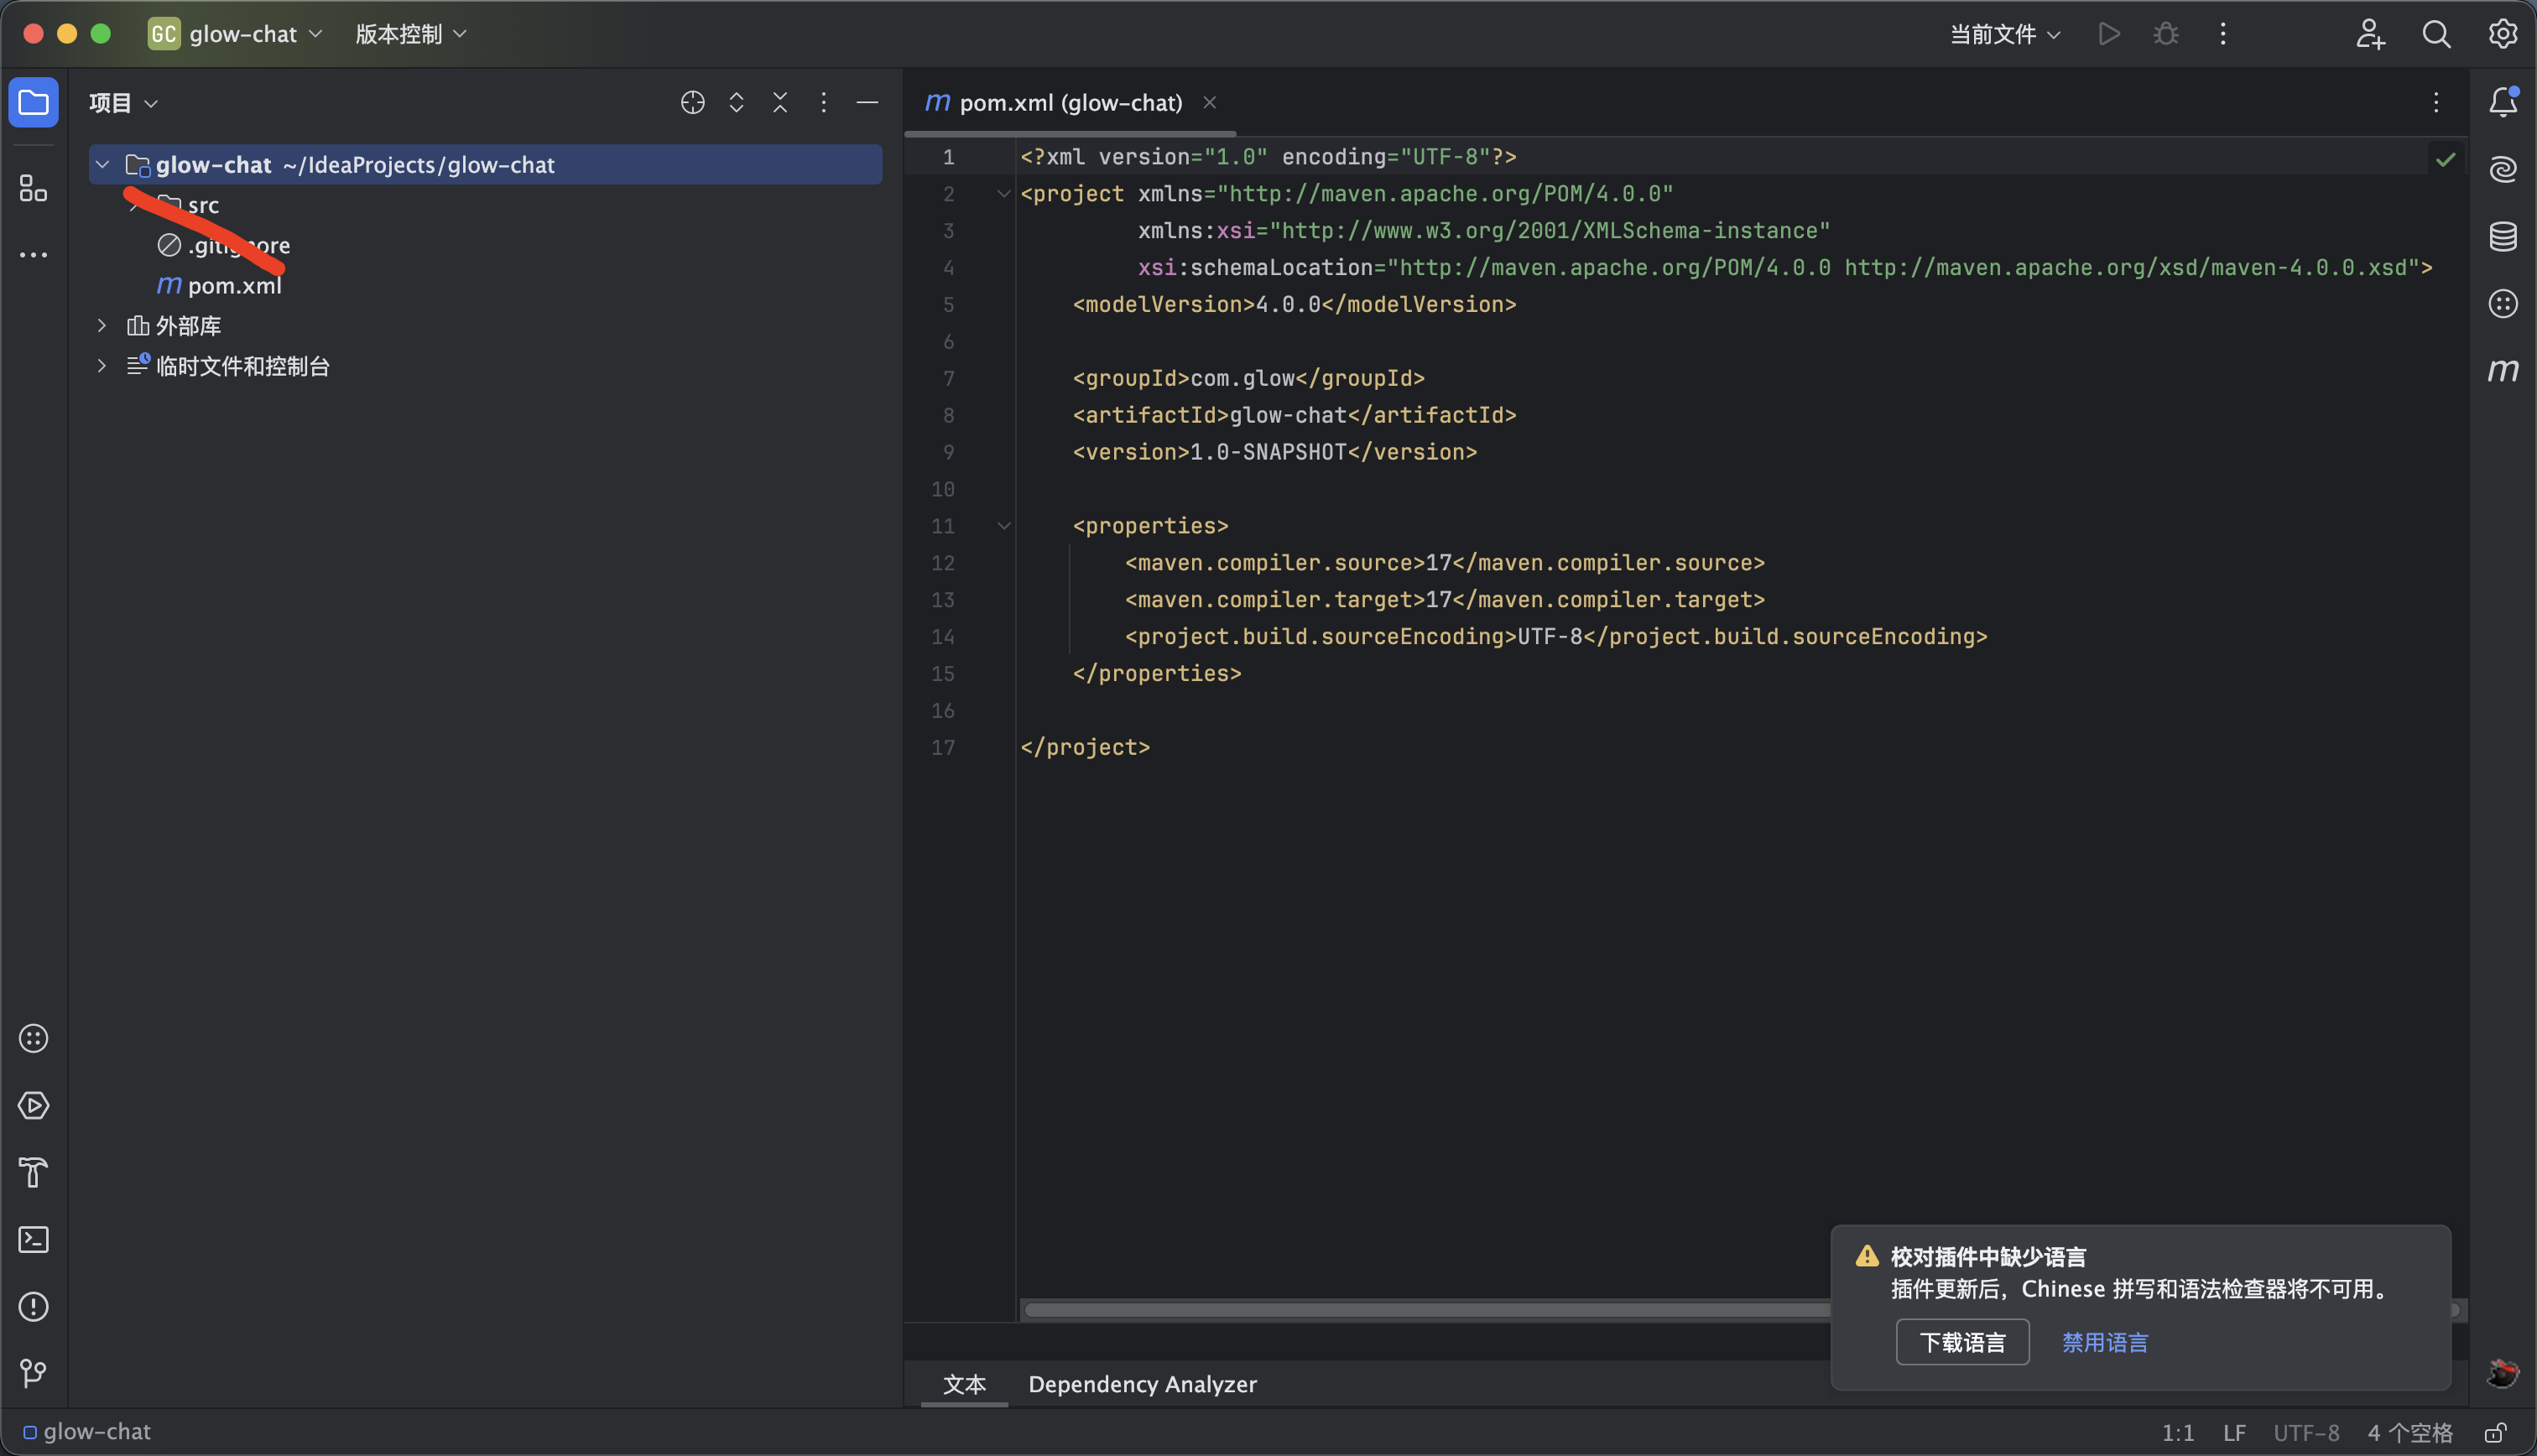Toggle read-only lock in status bar

tap(2495, 1432)
